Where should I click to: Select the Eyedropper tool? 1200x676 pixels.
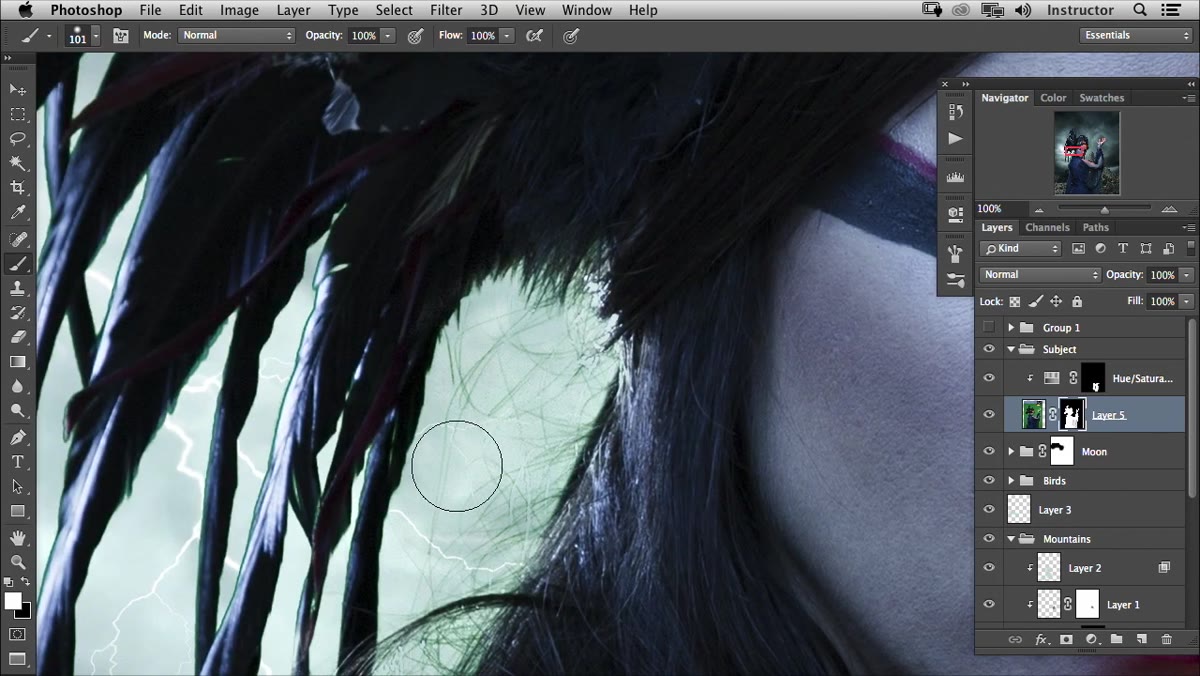(18, 212)
